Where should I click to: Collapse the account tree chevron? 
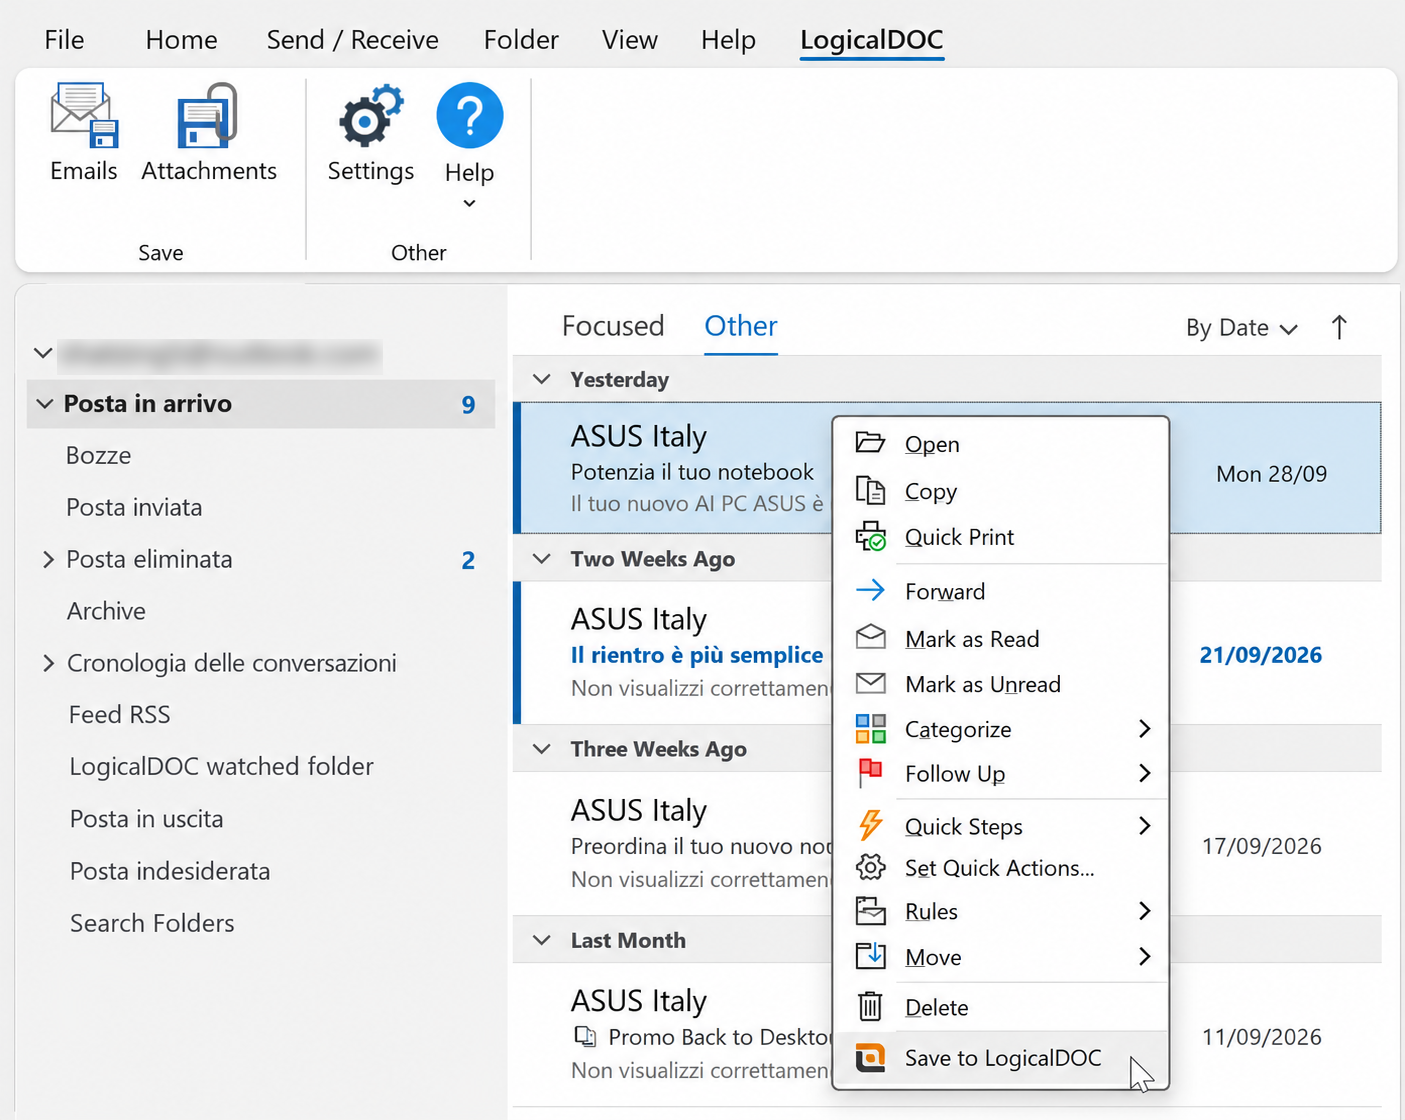(43, 352)
